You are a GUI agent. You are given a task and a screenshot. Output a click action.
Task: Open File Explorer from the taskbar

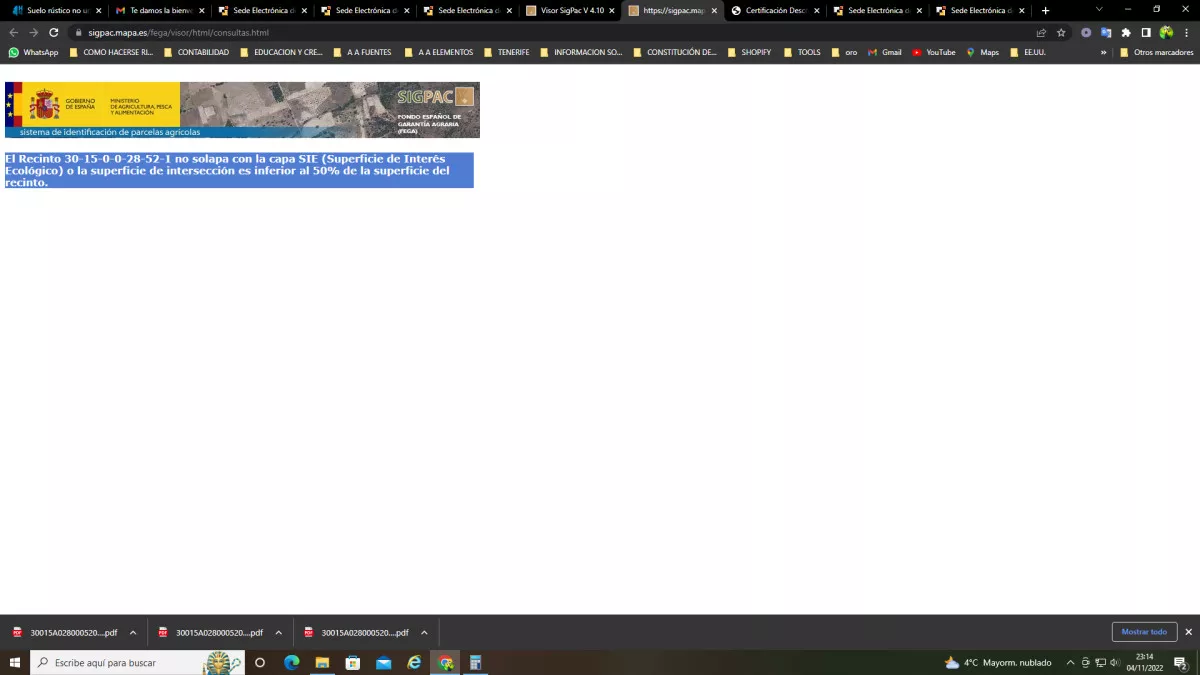[322, 662]
